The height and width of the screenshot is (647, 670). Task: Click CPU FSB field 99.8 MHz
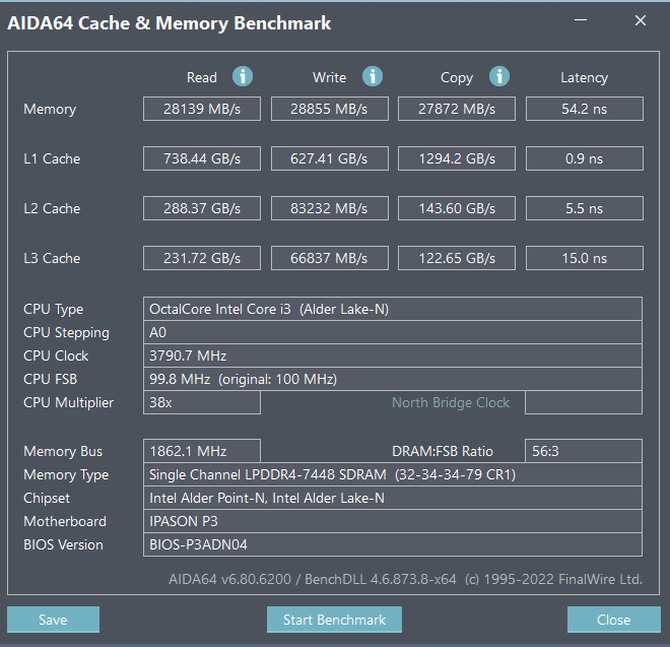click(x=392, y=379)
